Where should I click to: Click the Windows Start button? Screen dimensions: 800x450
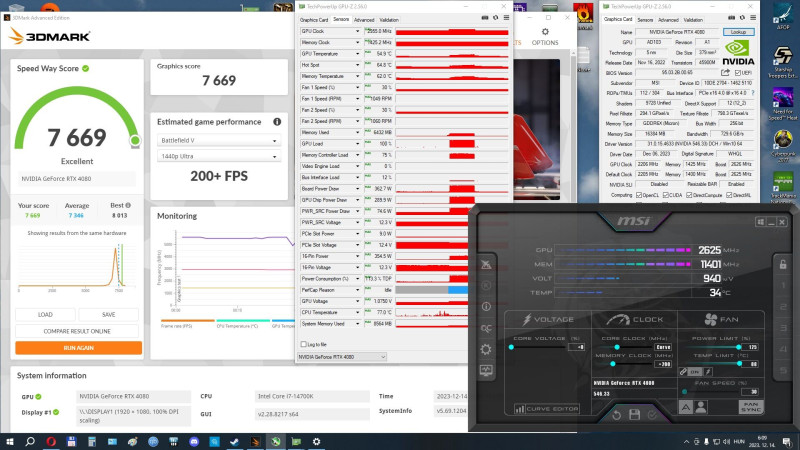[x=10, y=441]
